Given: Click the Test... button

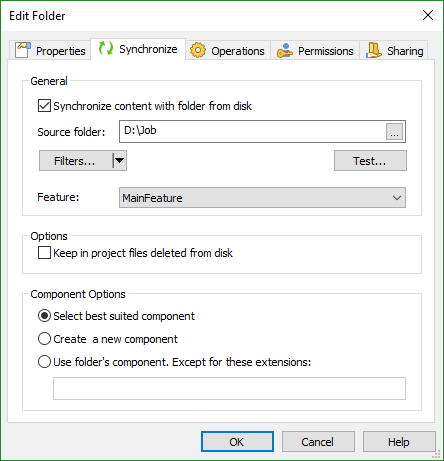Looking at the screenshot, I should pos(370,161).
